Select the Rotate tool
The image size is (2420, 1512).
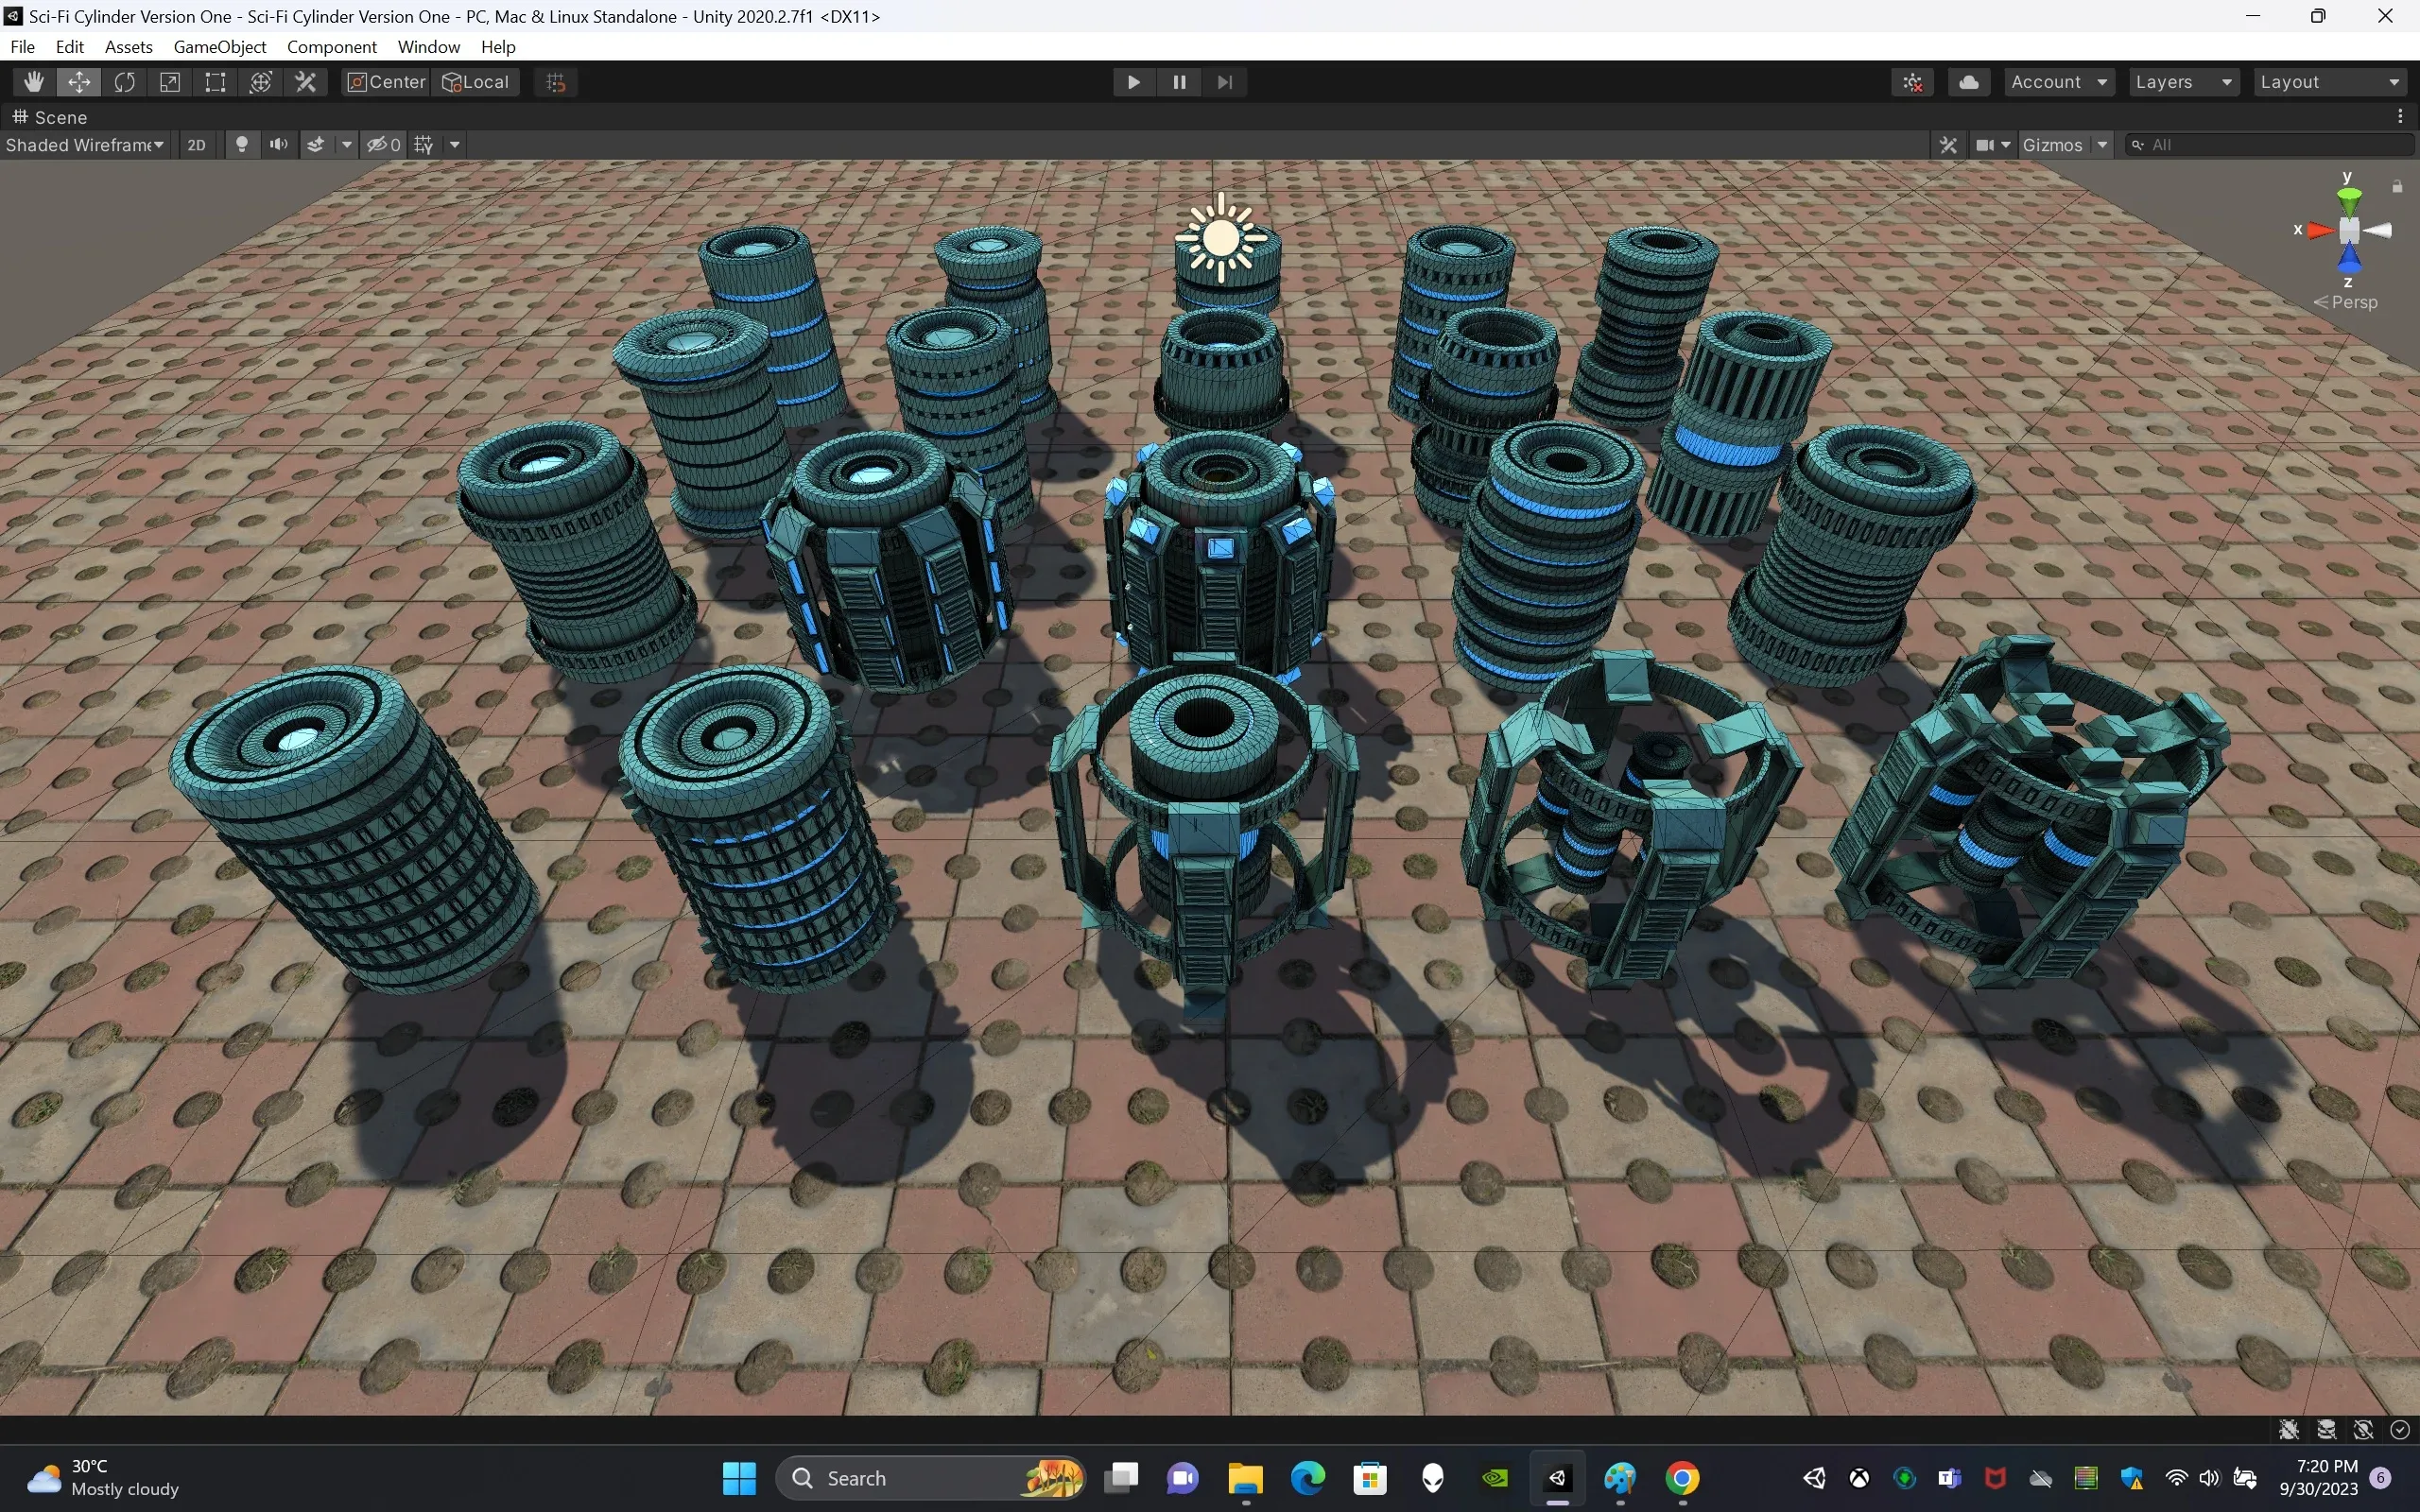[125, 82]
